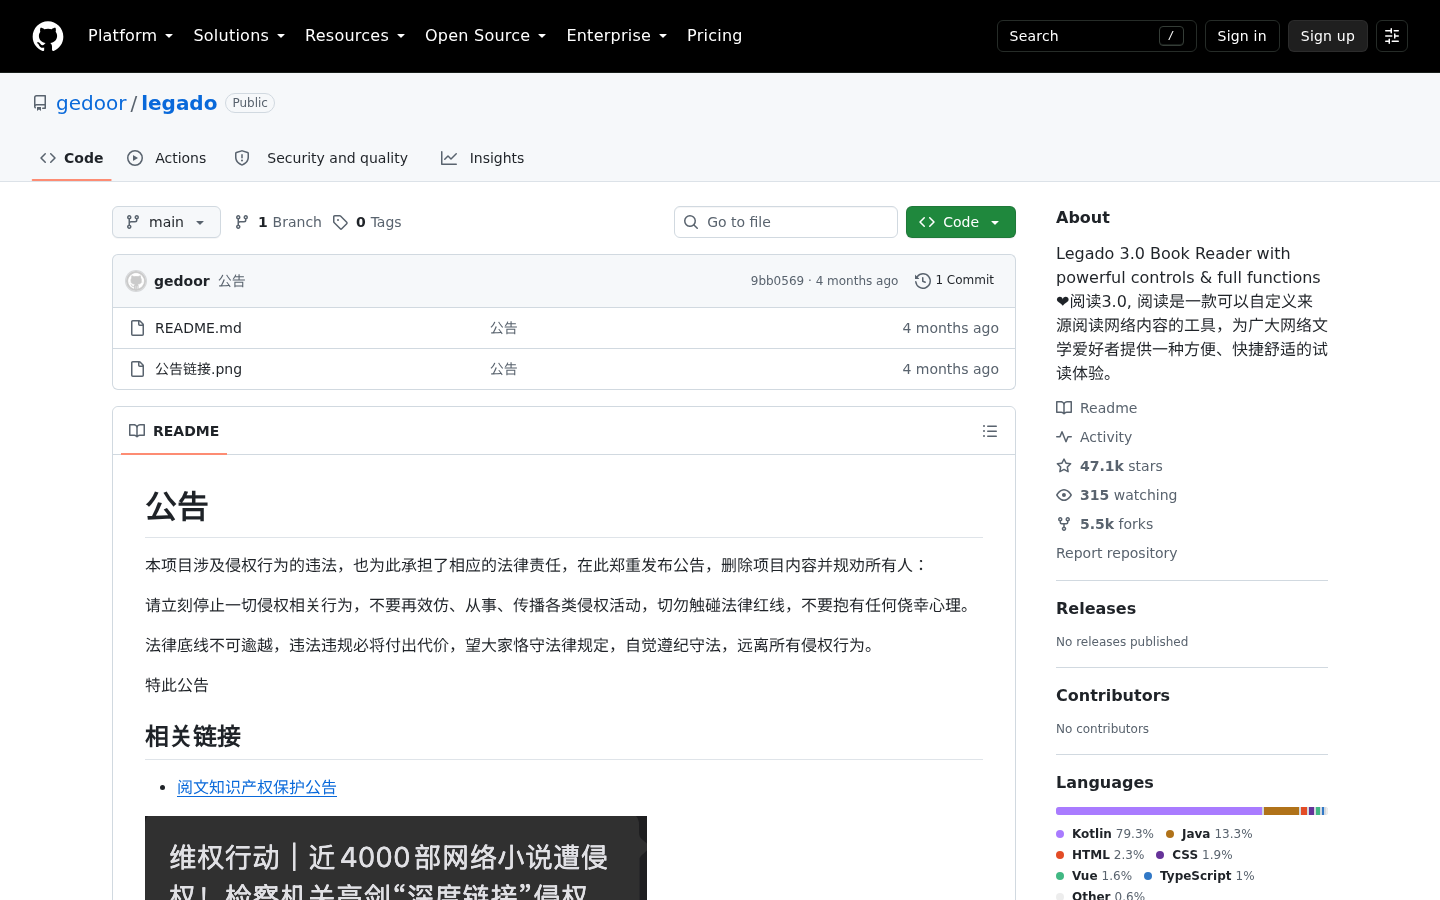The height and width of the screenshot is (900, 1440).
Task: Select the README tab header
Action: point(174,431)
